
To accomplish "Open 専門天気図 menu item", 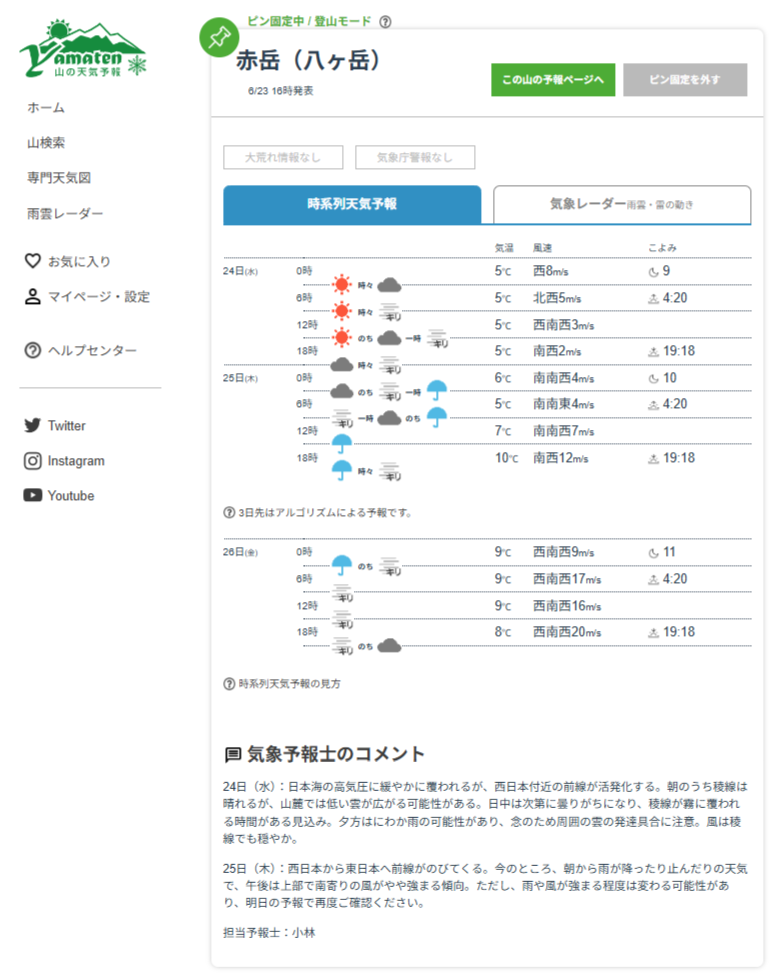I will (59, 177).
